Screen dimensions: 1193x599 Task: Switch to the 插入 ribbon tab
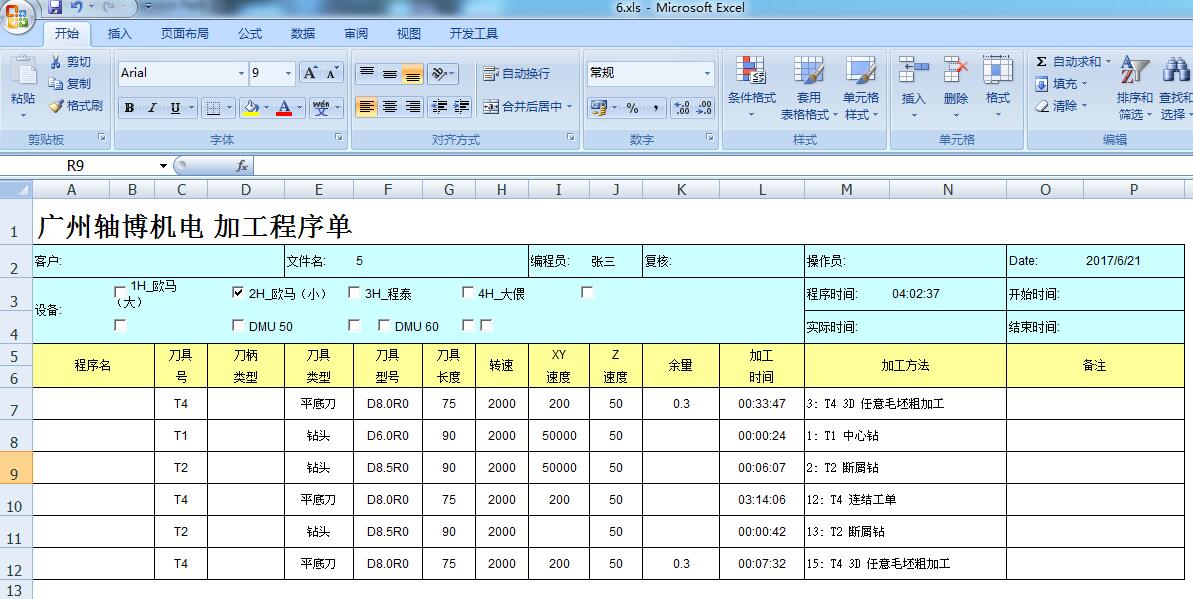click(119, 32)
